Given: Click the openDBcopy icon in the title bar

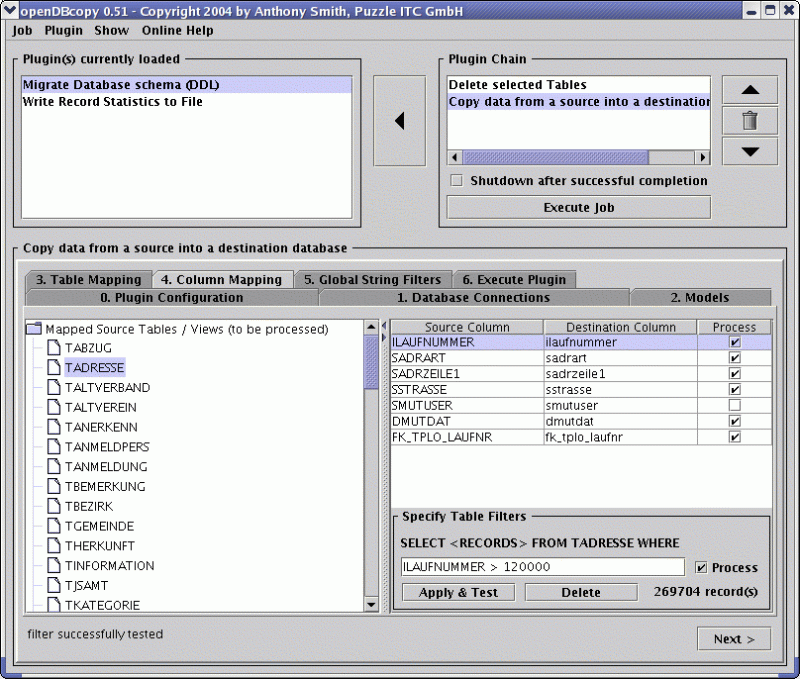Looking at the screenshot, I should 10,10.
